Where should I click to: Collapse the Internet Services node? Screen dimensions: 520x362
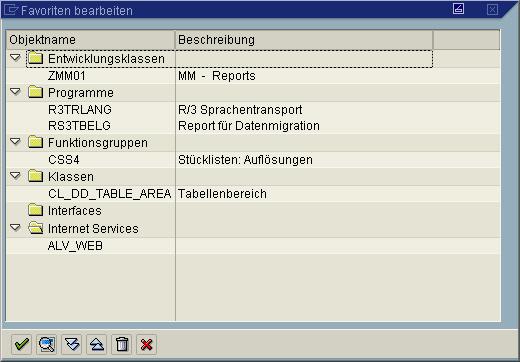[15, 227]
